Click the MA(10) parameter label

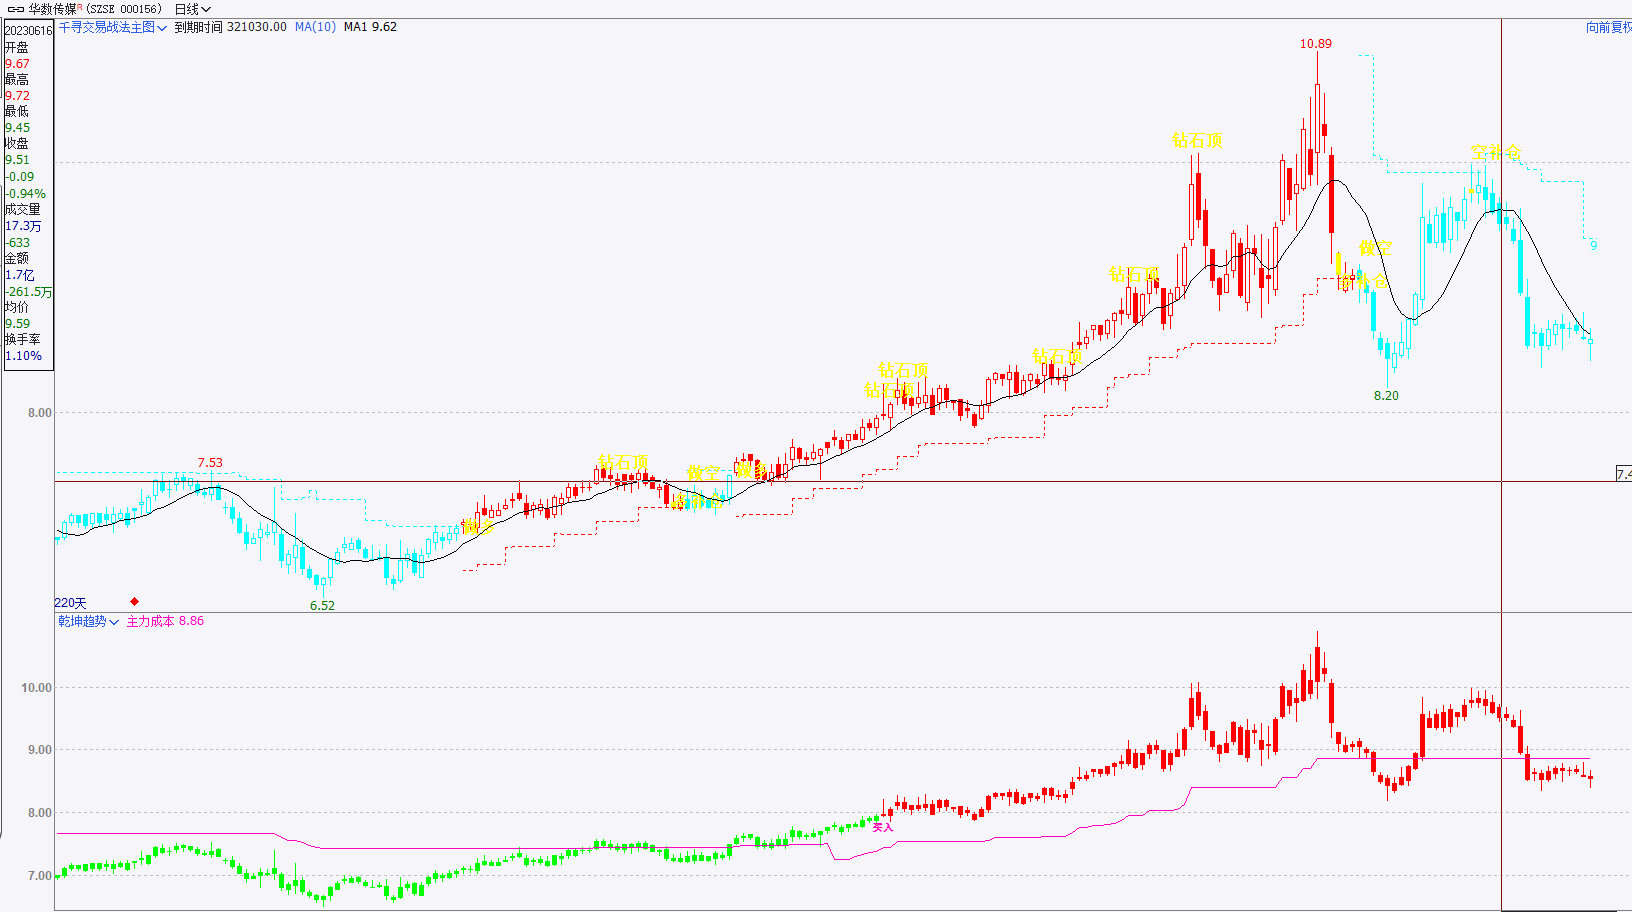[x=315, y=27]
